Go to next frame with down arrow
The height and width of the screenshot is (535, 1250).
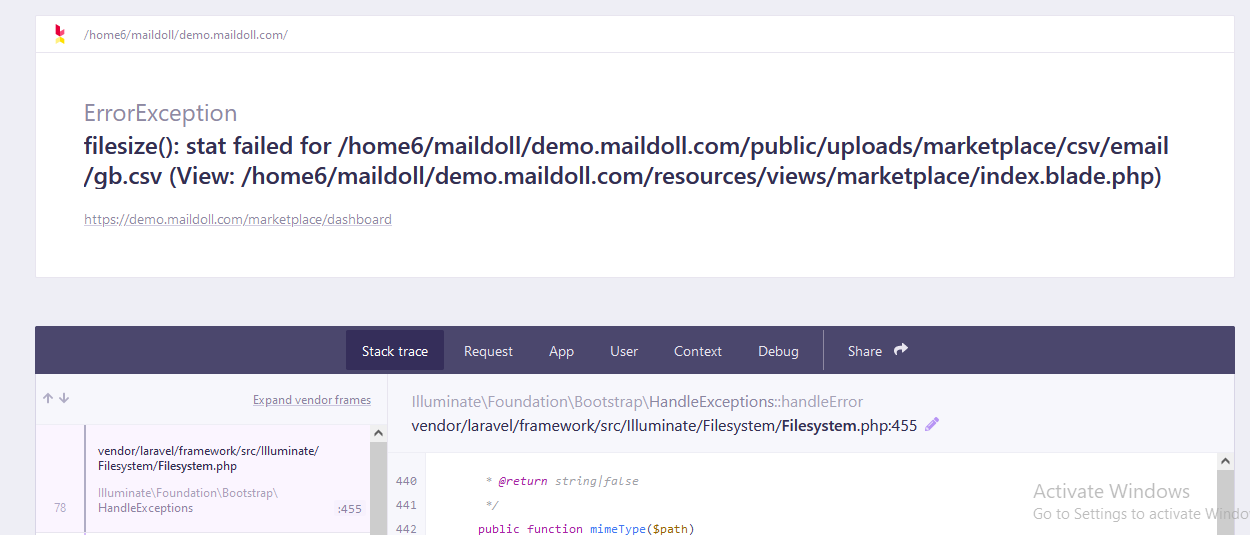pyautogui.click(x=64, y=398)
